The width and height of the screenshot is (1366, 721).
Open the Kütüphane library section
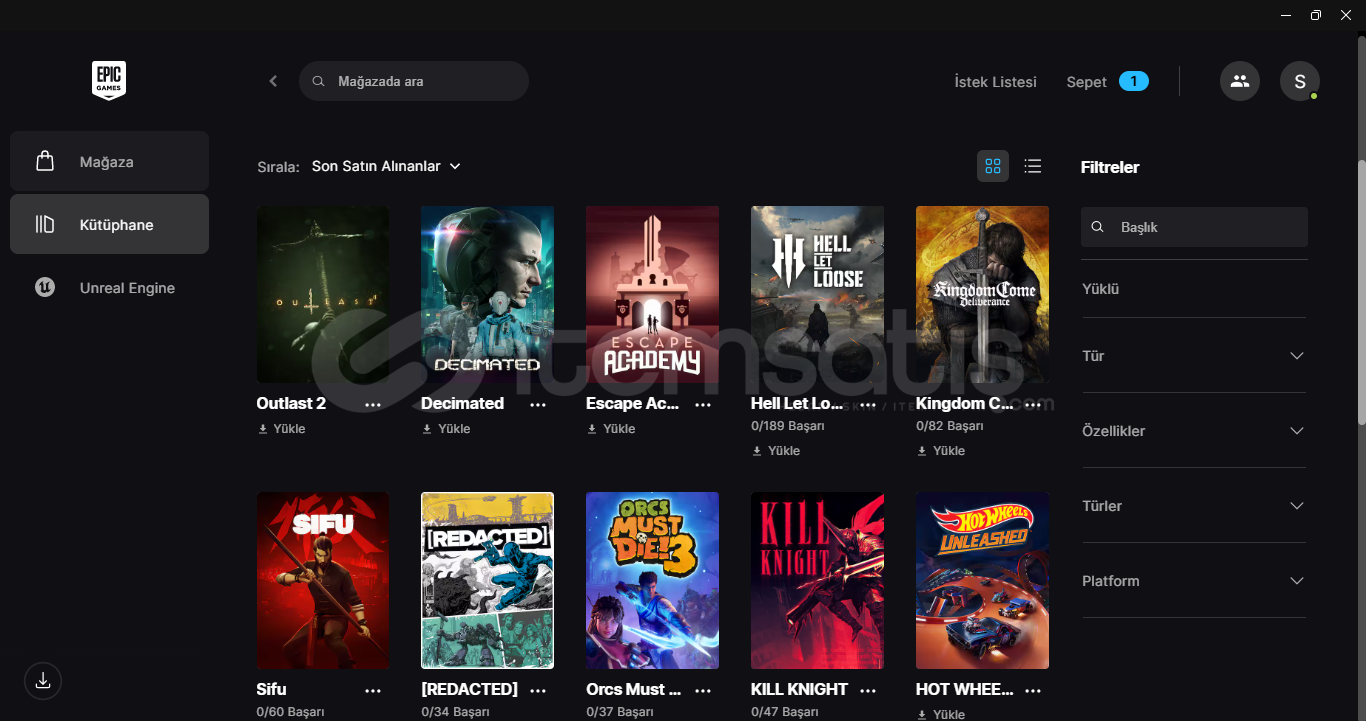[x=109, y=224]
